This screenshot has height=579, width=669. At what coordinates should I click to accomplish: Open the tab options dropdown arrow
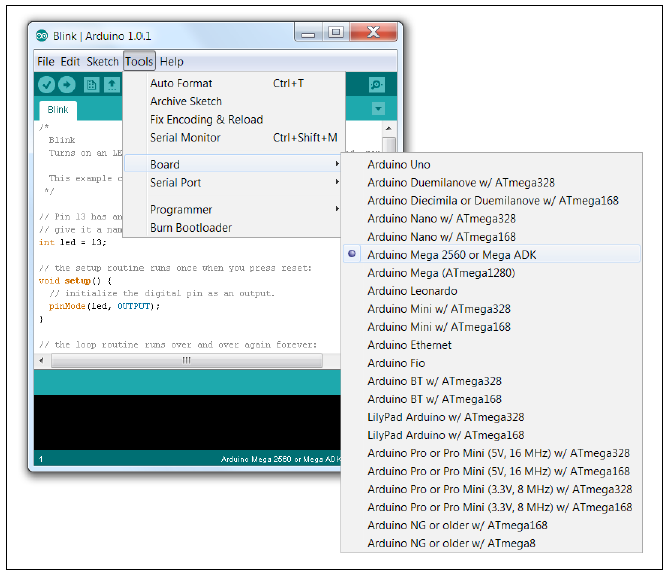pos(378,109)
